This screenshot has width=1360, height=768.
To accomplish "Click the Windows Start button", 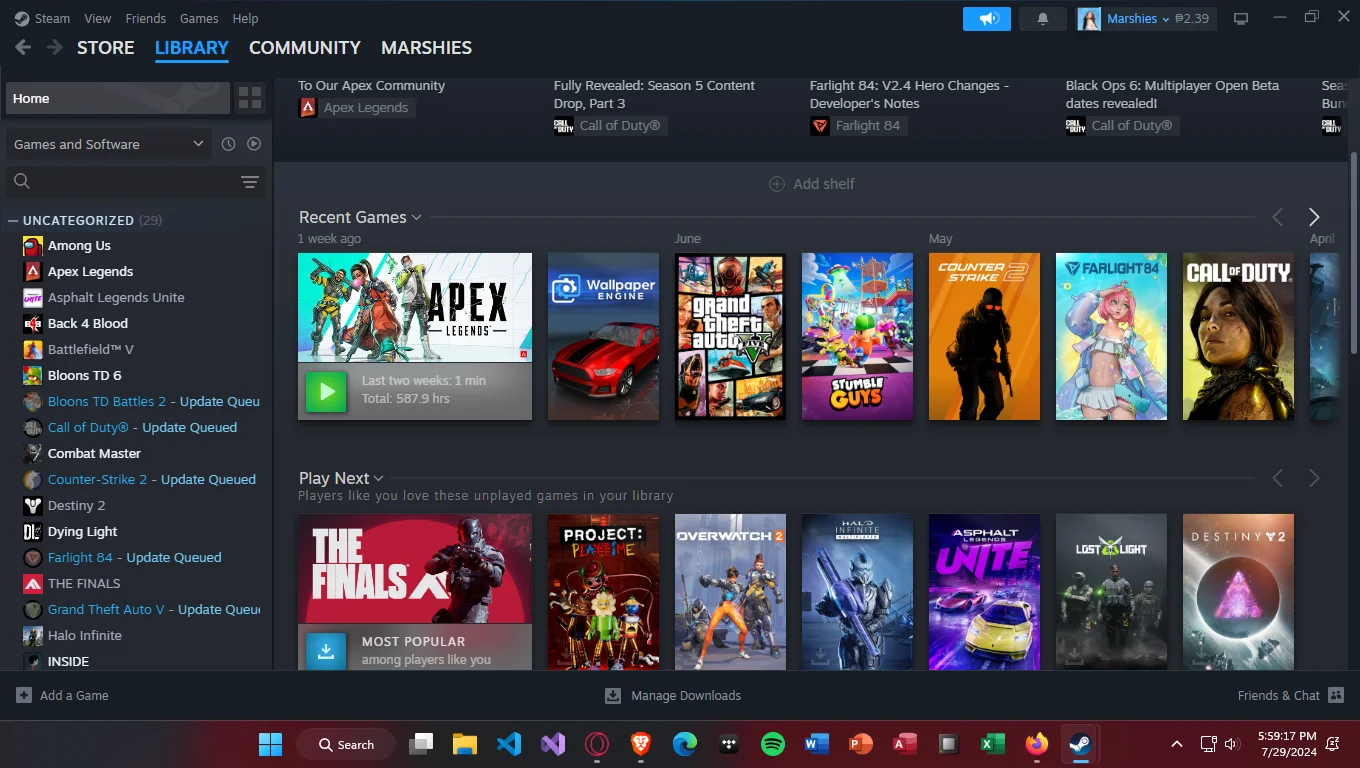I will 271,744.
